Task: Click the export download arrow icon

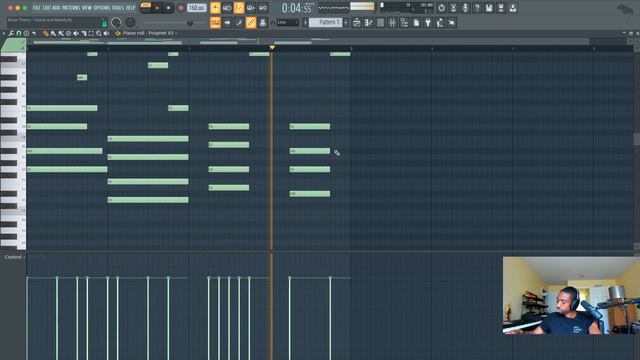Action: (513, 8)
